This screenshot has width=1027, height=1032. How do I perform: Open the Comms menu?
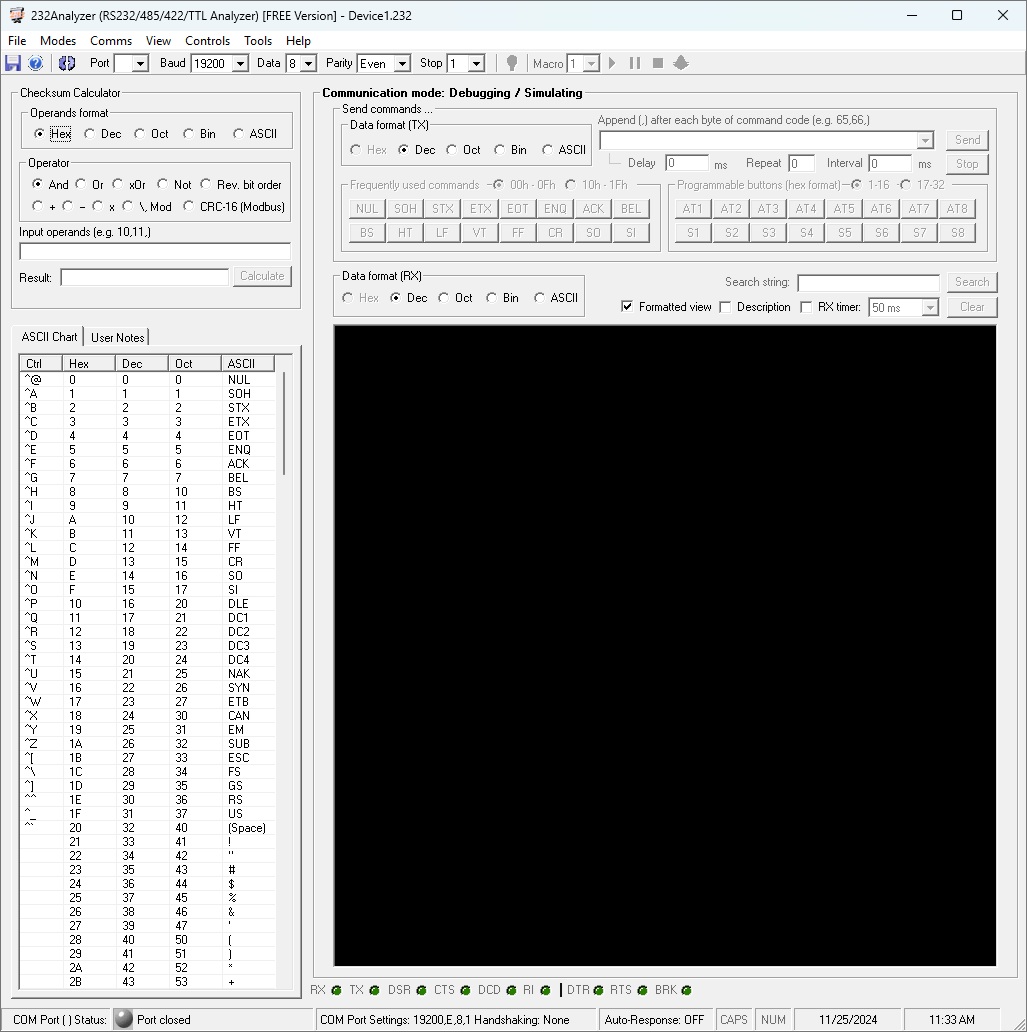110,41
